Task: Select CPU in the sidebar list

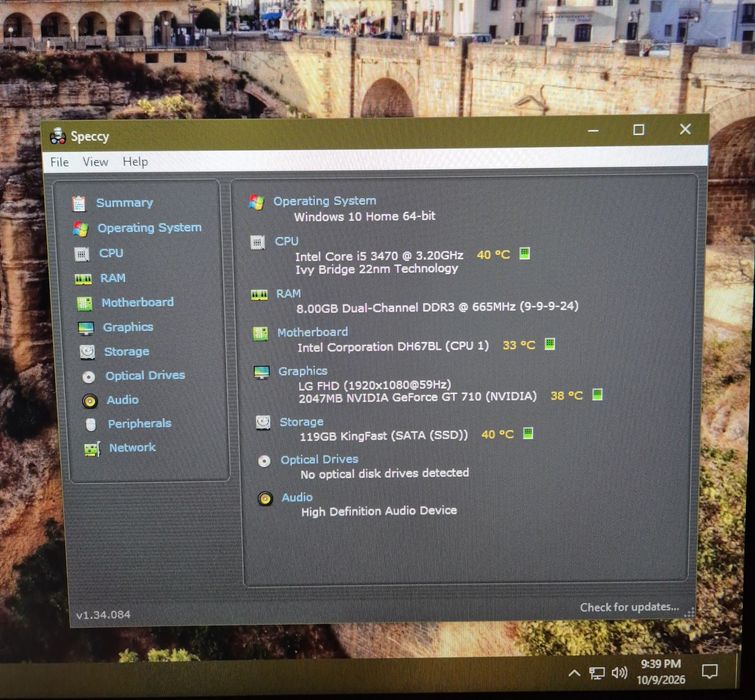Action: click(x=111, y=253)
